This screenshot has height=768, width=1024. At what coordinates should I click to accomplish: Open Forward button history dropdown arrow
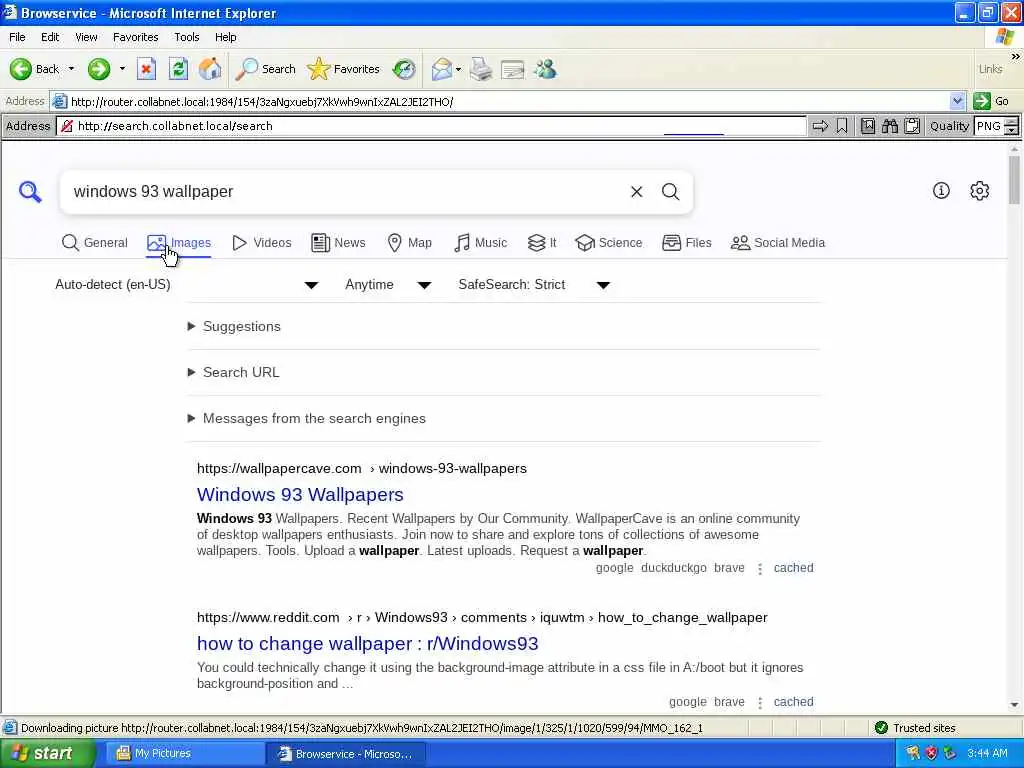click(122, 69)
